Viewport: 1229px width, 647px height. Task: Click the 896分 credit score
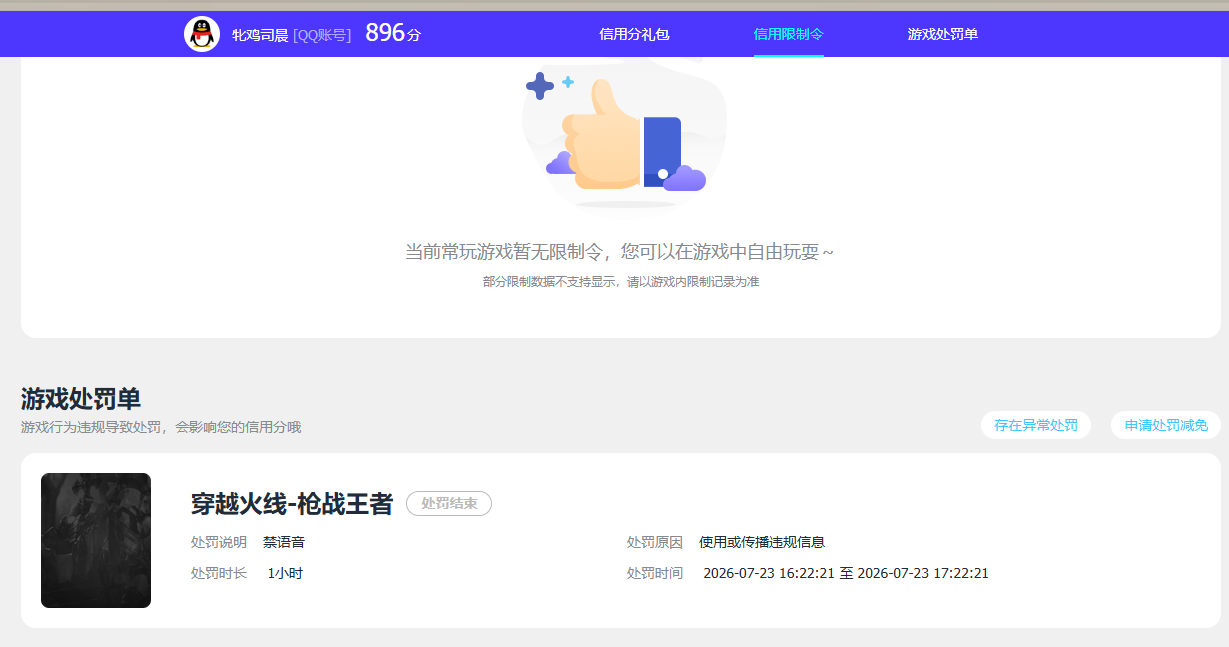[393, 33]
